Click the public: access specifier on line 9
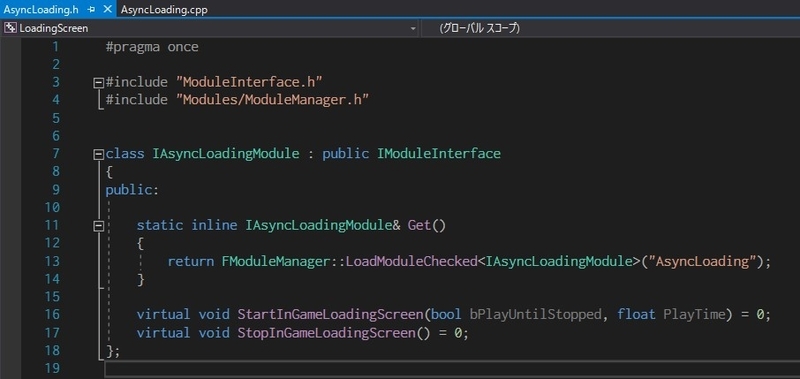 tap(132, 190)
